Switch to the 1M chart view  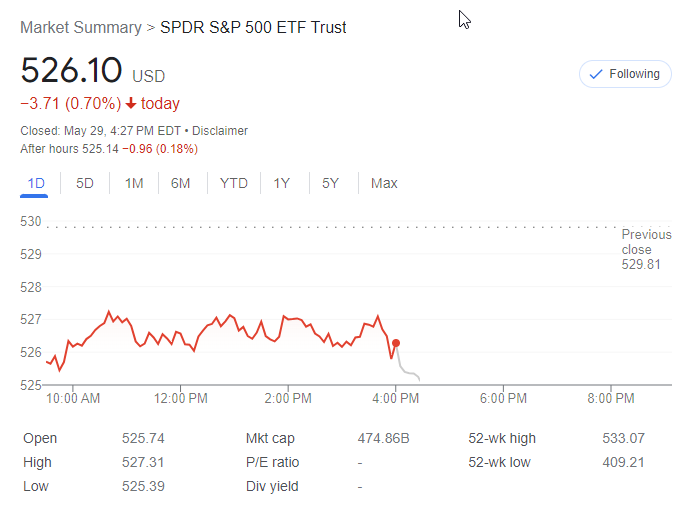point(134,183)
